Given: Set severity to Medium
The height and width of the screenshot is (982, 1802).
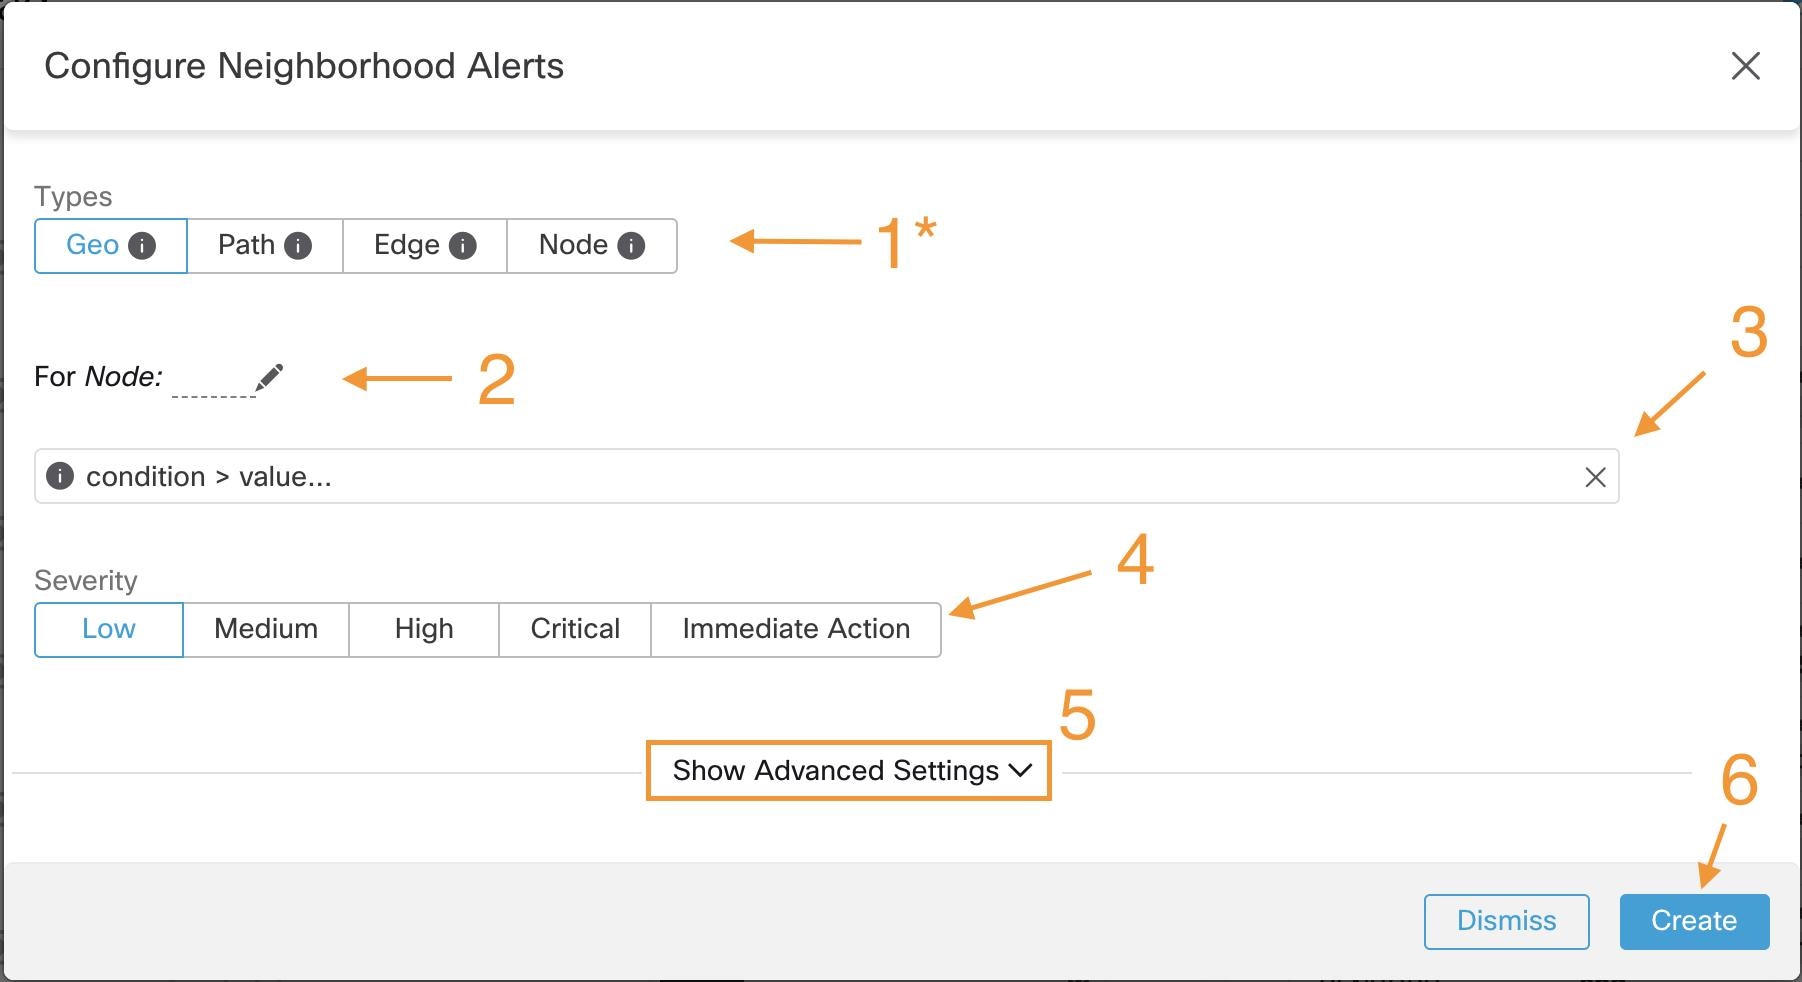Looking at the screenshot, I should click(266, 629).
